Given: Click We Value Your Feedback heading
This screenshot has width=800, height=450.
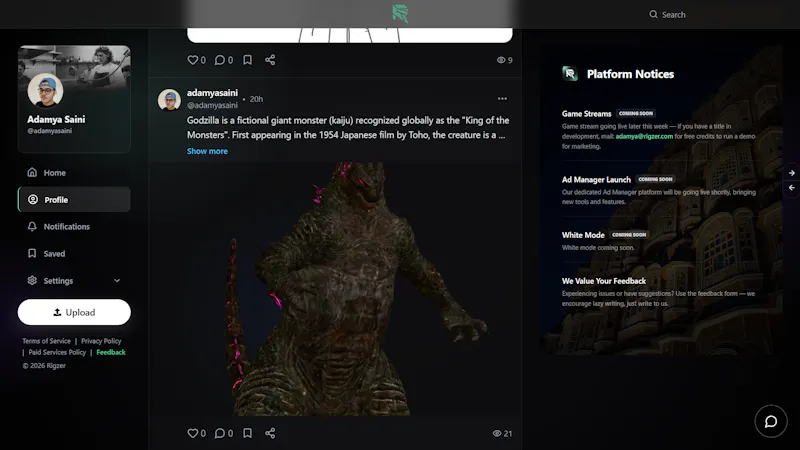Looking at the screenshot, I should (604, 281).
